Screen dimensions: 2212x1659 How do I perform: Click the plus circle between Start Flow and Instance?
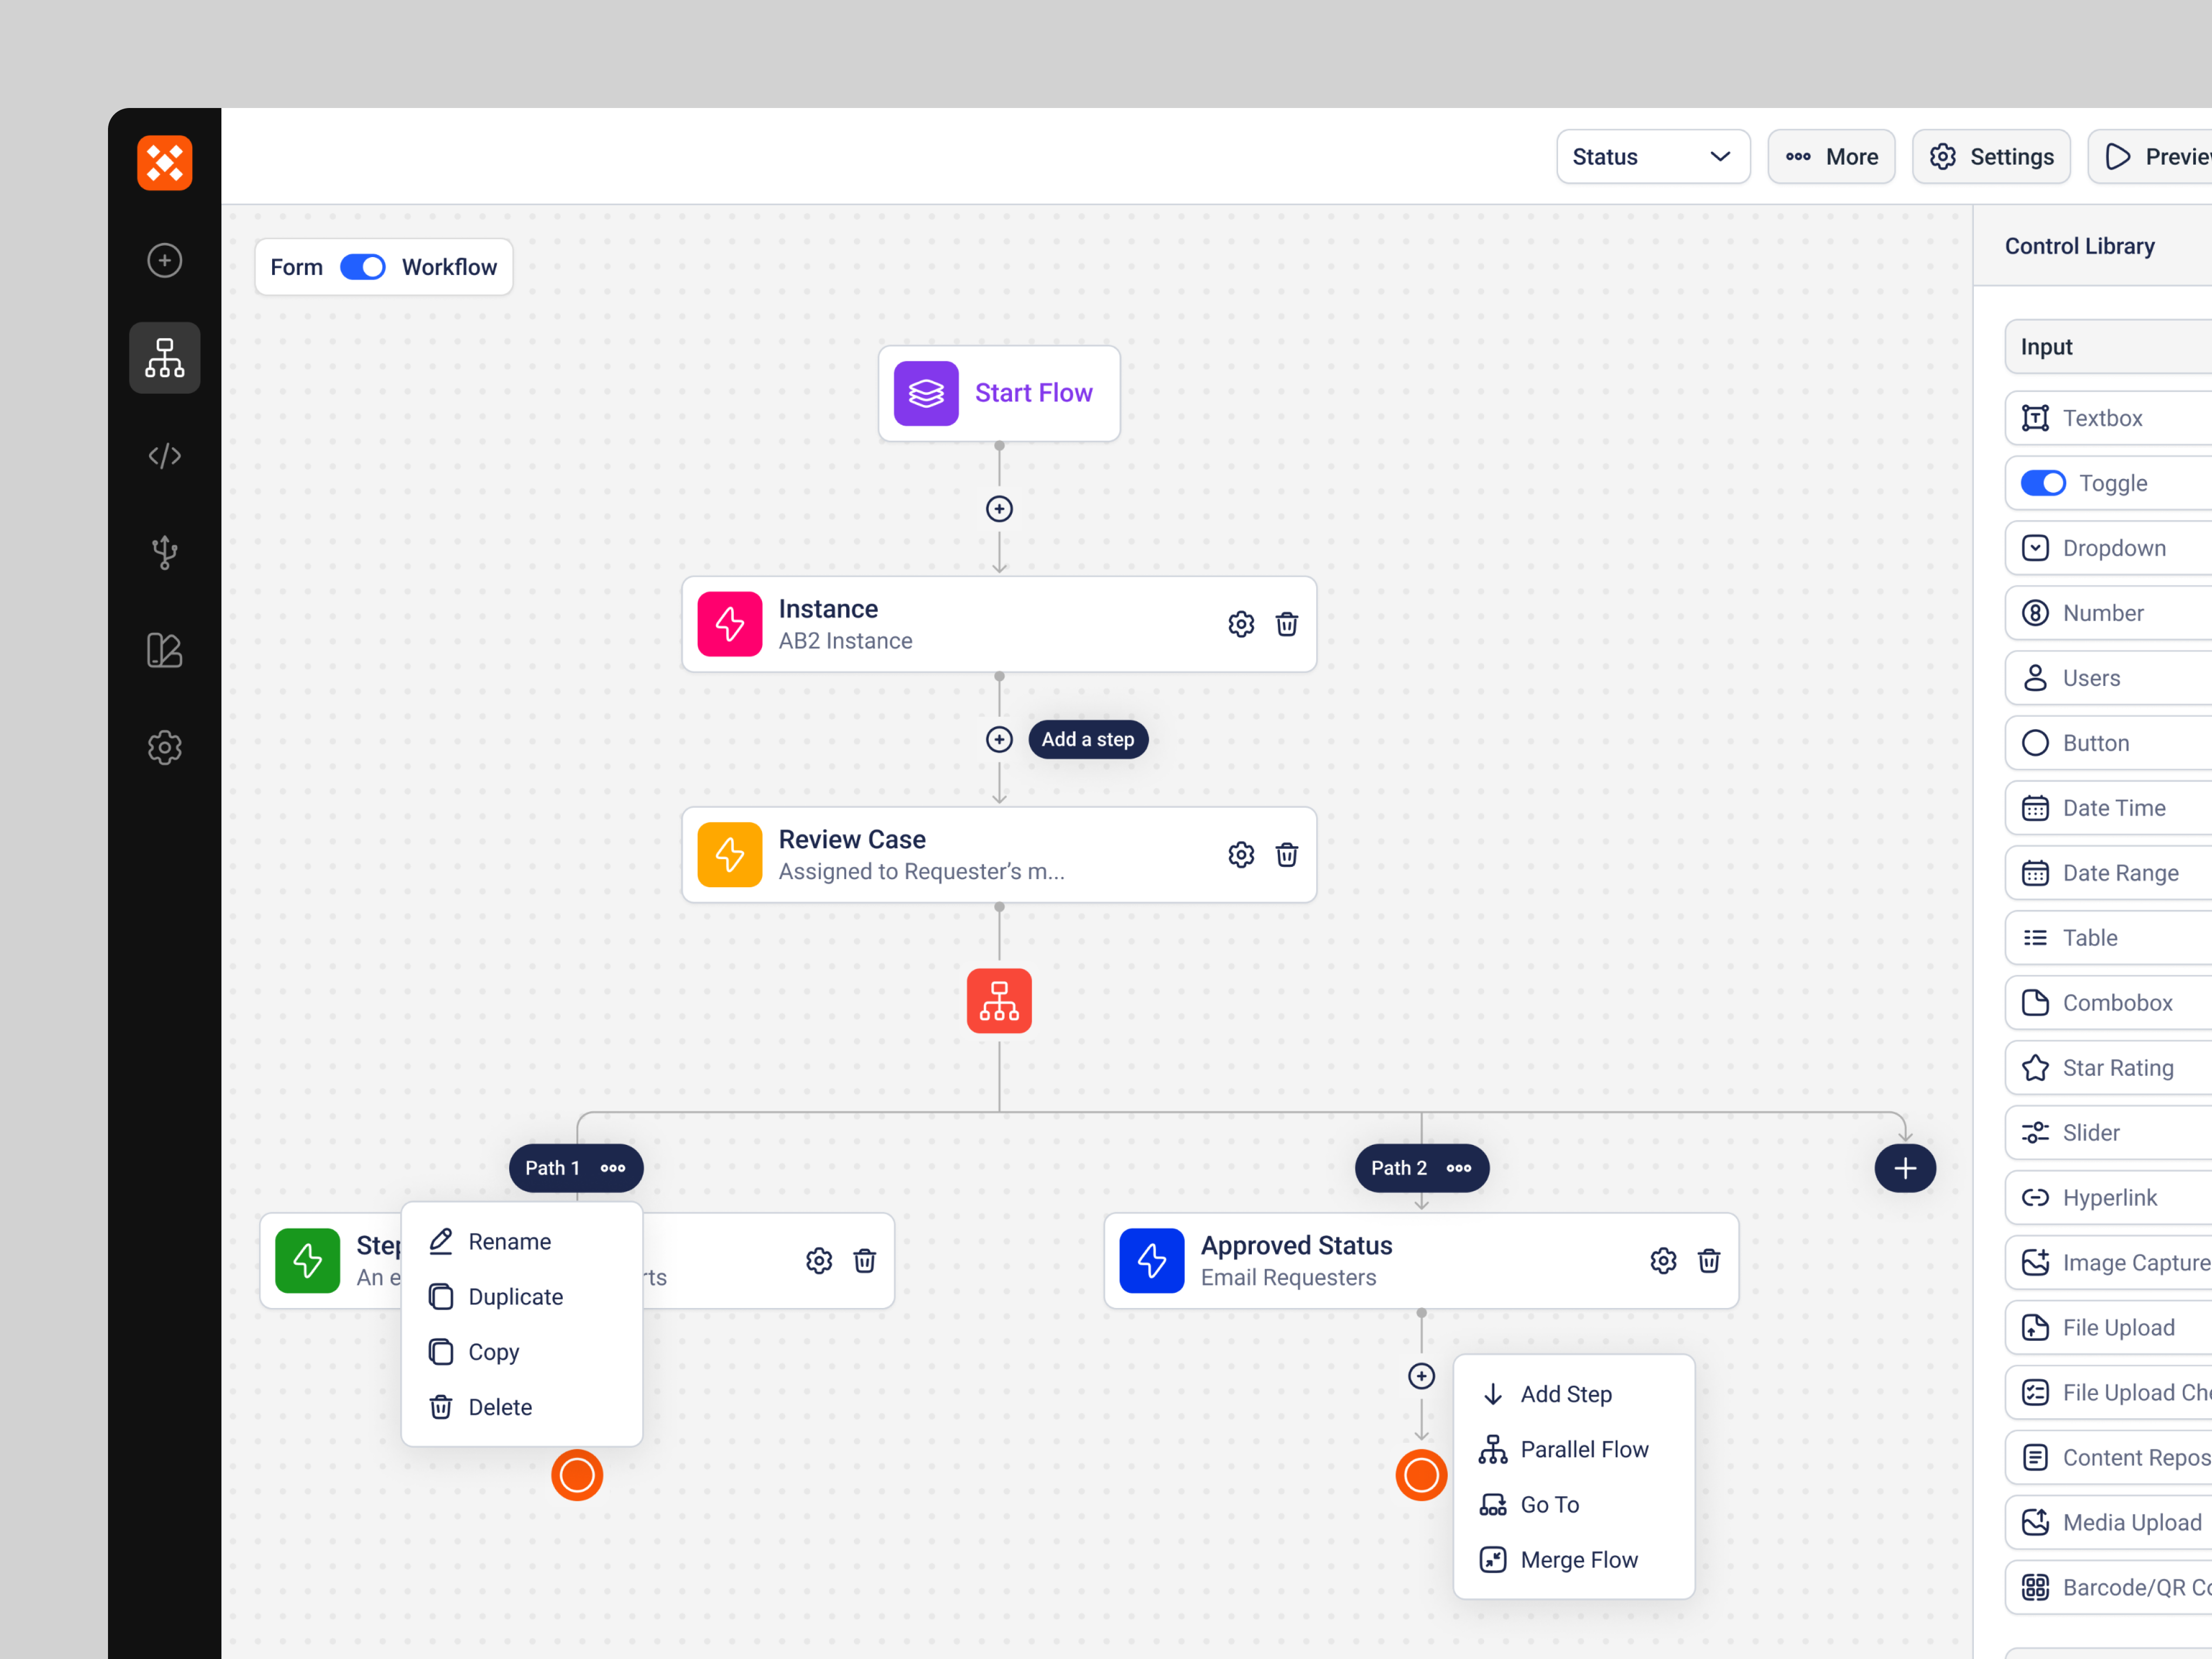point(998,508)
